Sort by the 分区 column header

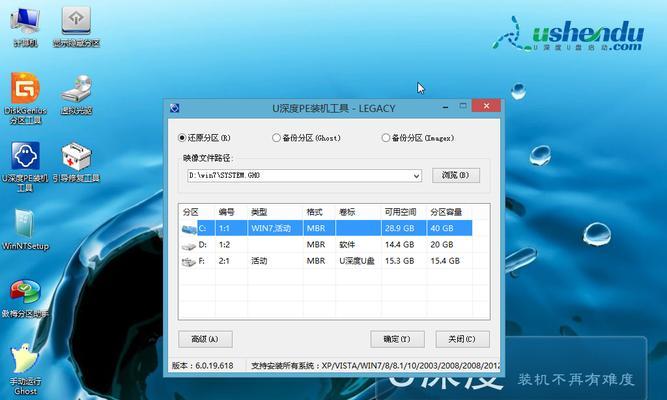[x=197, y=212]
